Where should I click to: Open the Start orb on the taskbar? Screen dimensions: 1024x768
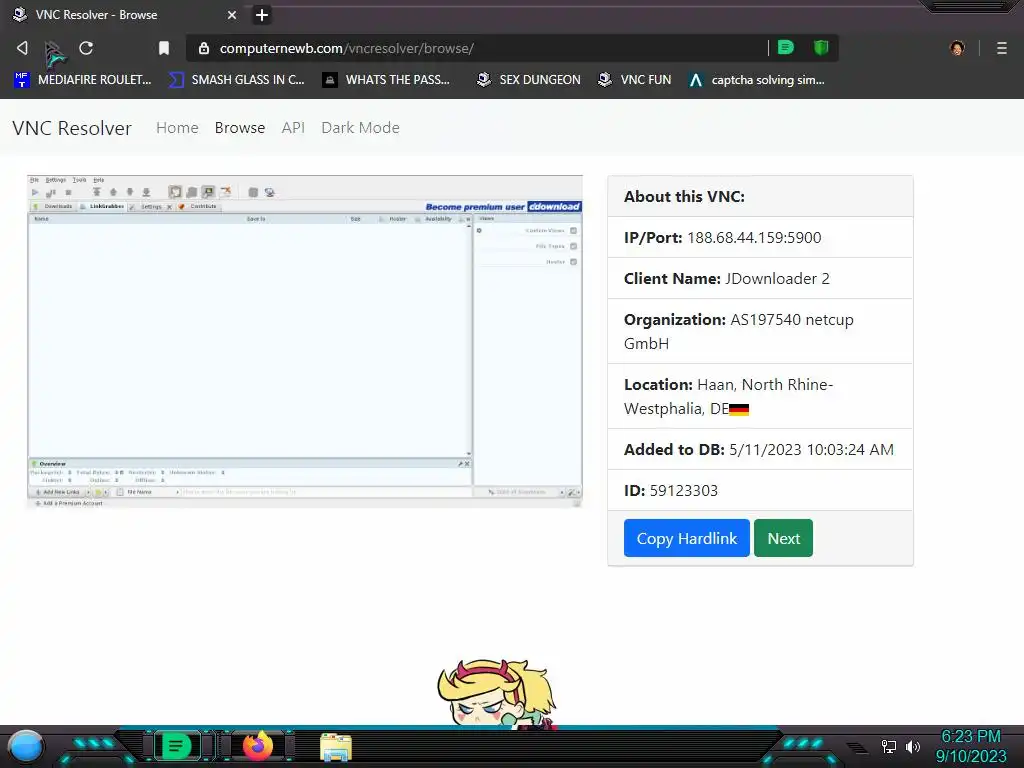tap(26, 746)
